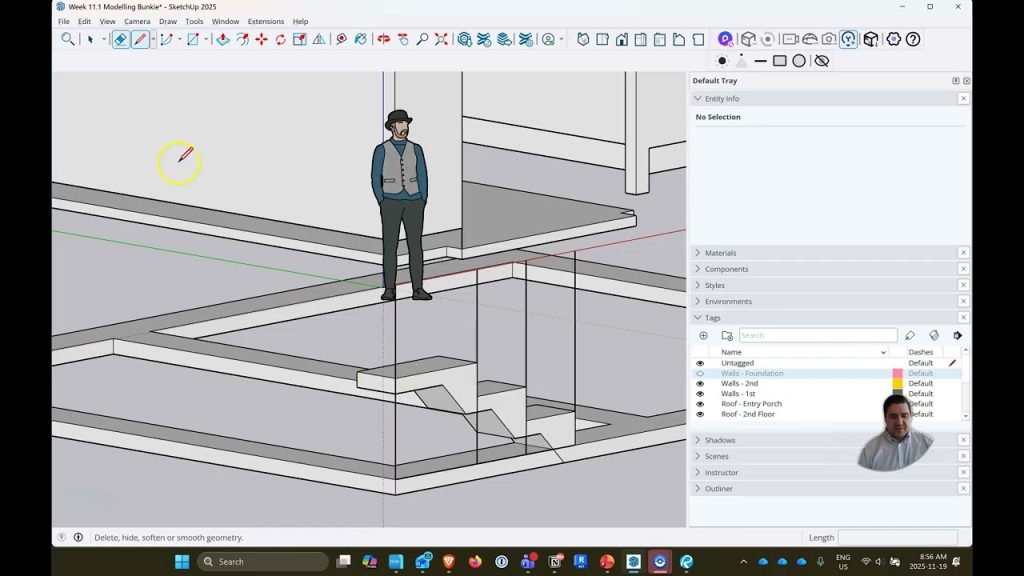Toggle visibility of Roof - Entry Porch tag
This screenshot has width=1024, height=576.
click(700, 404)
